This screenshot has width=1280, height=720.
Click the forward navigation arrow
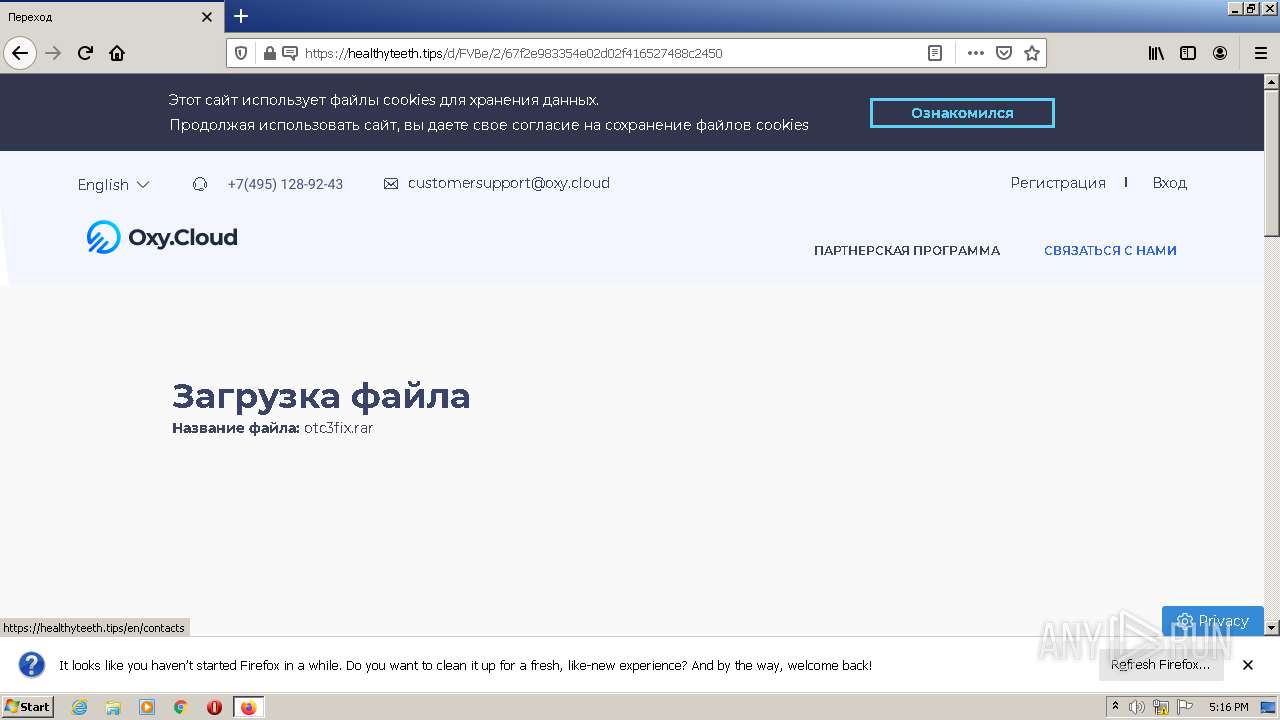click(53, 53)
